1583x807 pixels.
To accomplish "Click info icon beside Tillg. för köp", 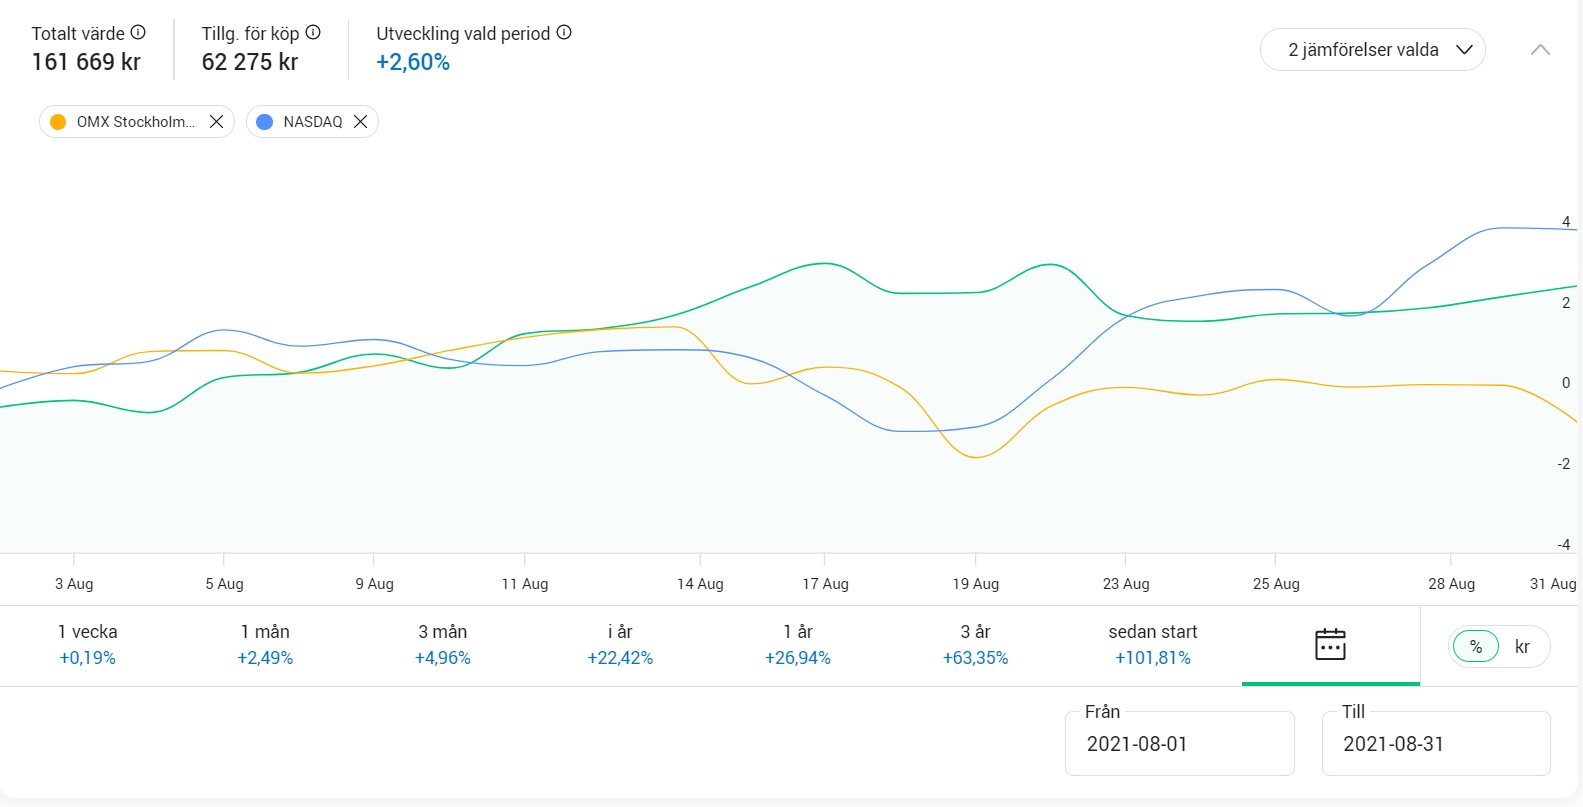I will [x=313, y=32].
